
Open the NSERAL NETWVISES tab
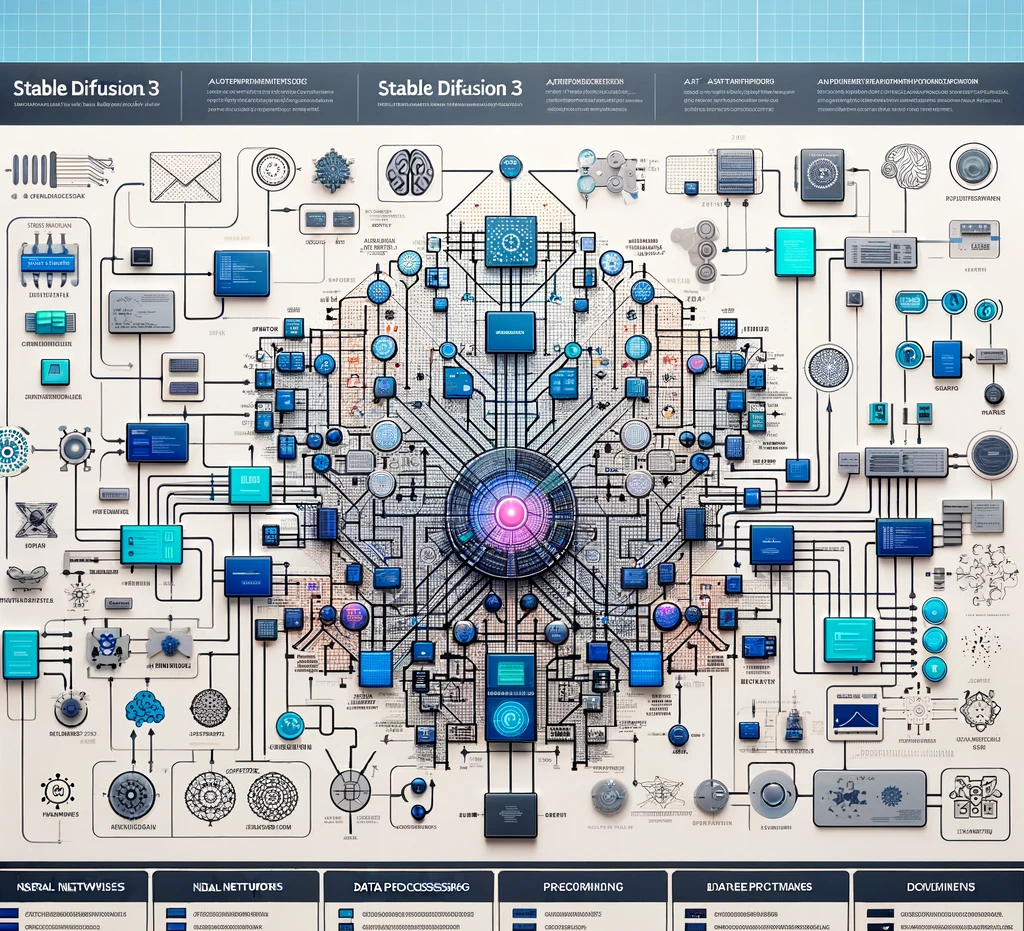point(71,887)
